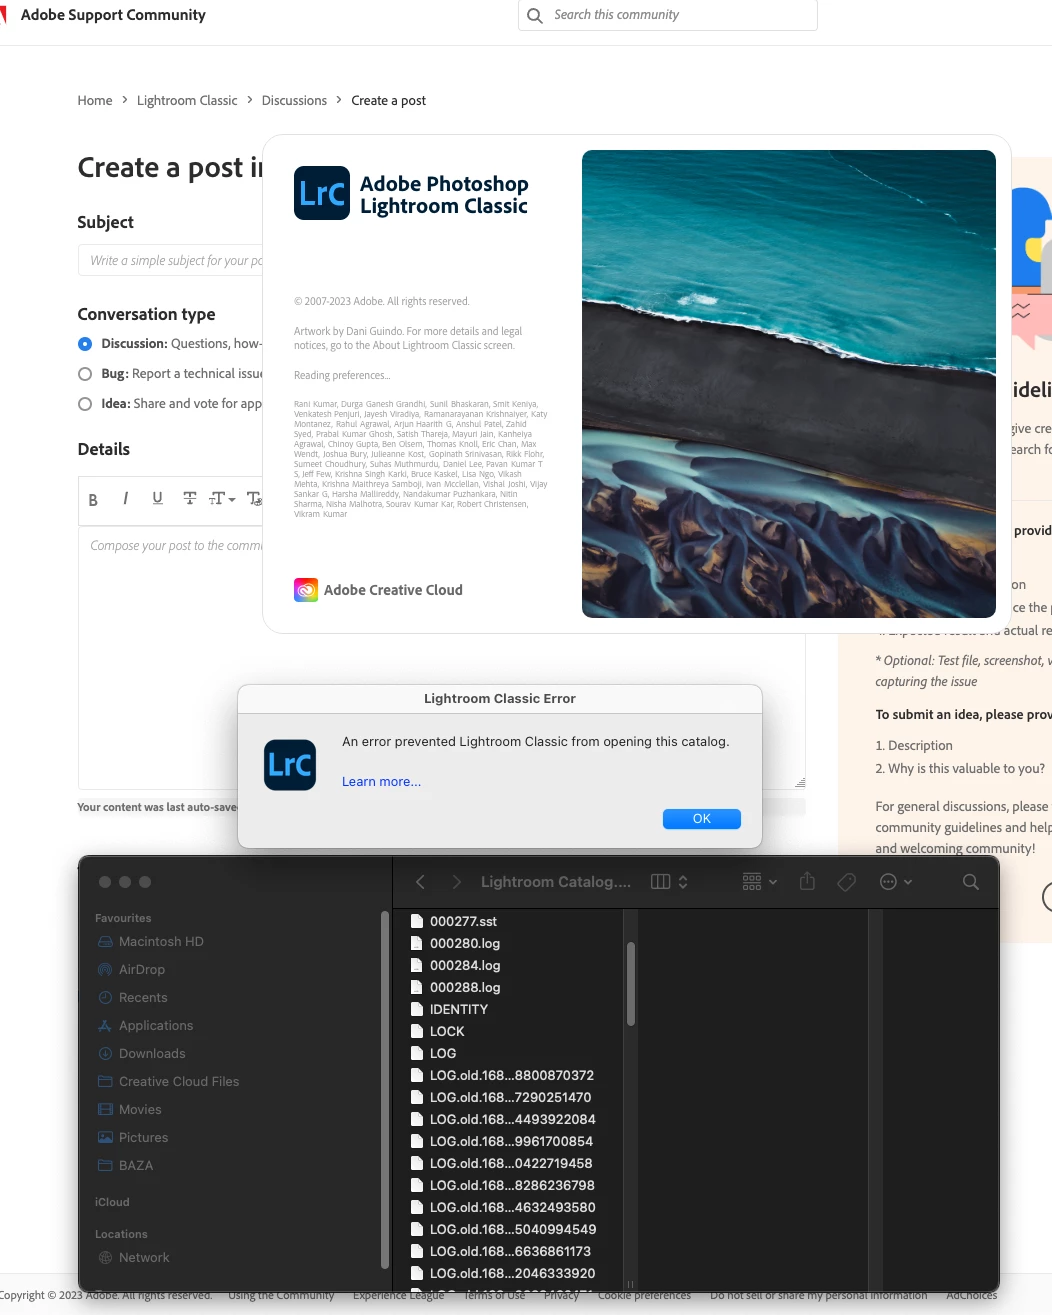Select LOG.old.168...0422719458 file
Image resolution: width=1052 pixels, height=1315 pixels.
(501, 1163)
